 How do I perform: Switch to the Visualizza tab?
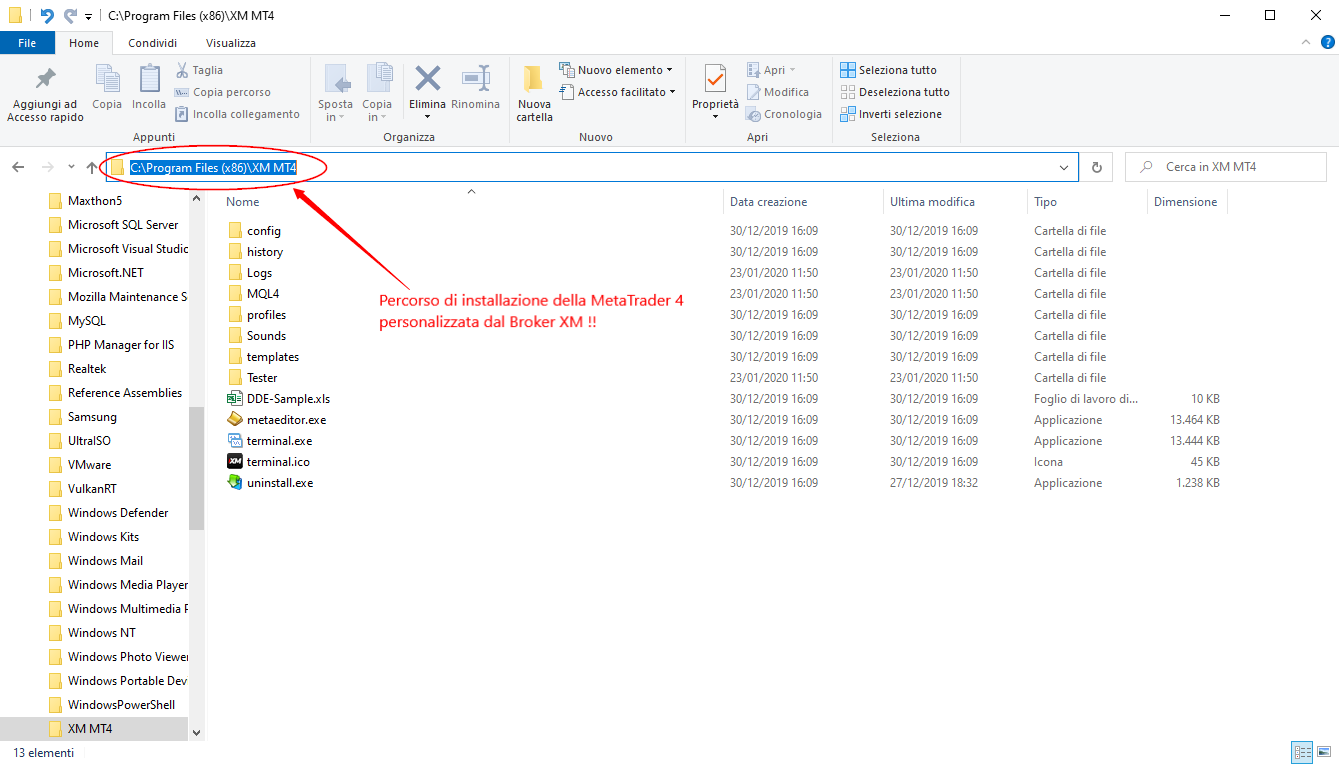tap(231, 43)
